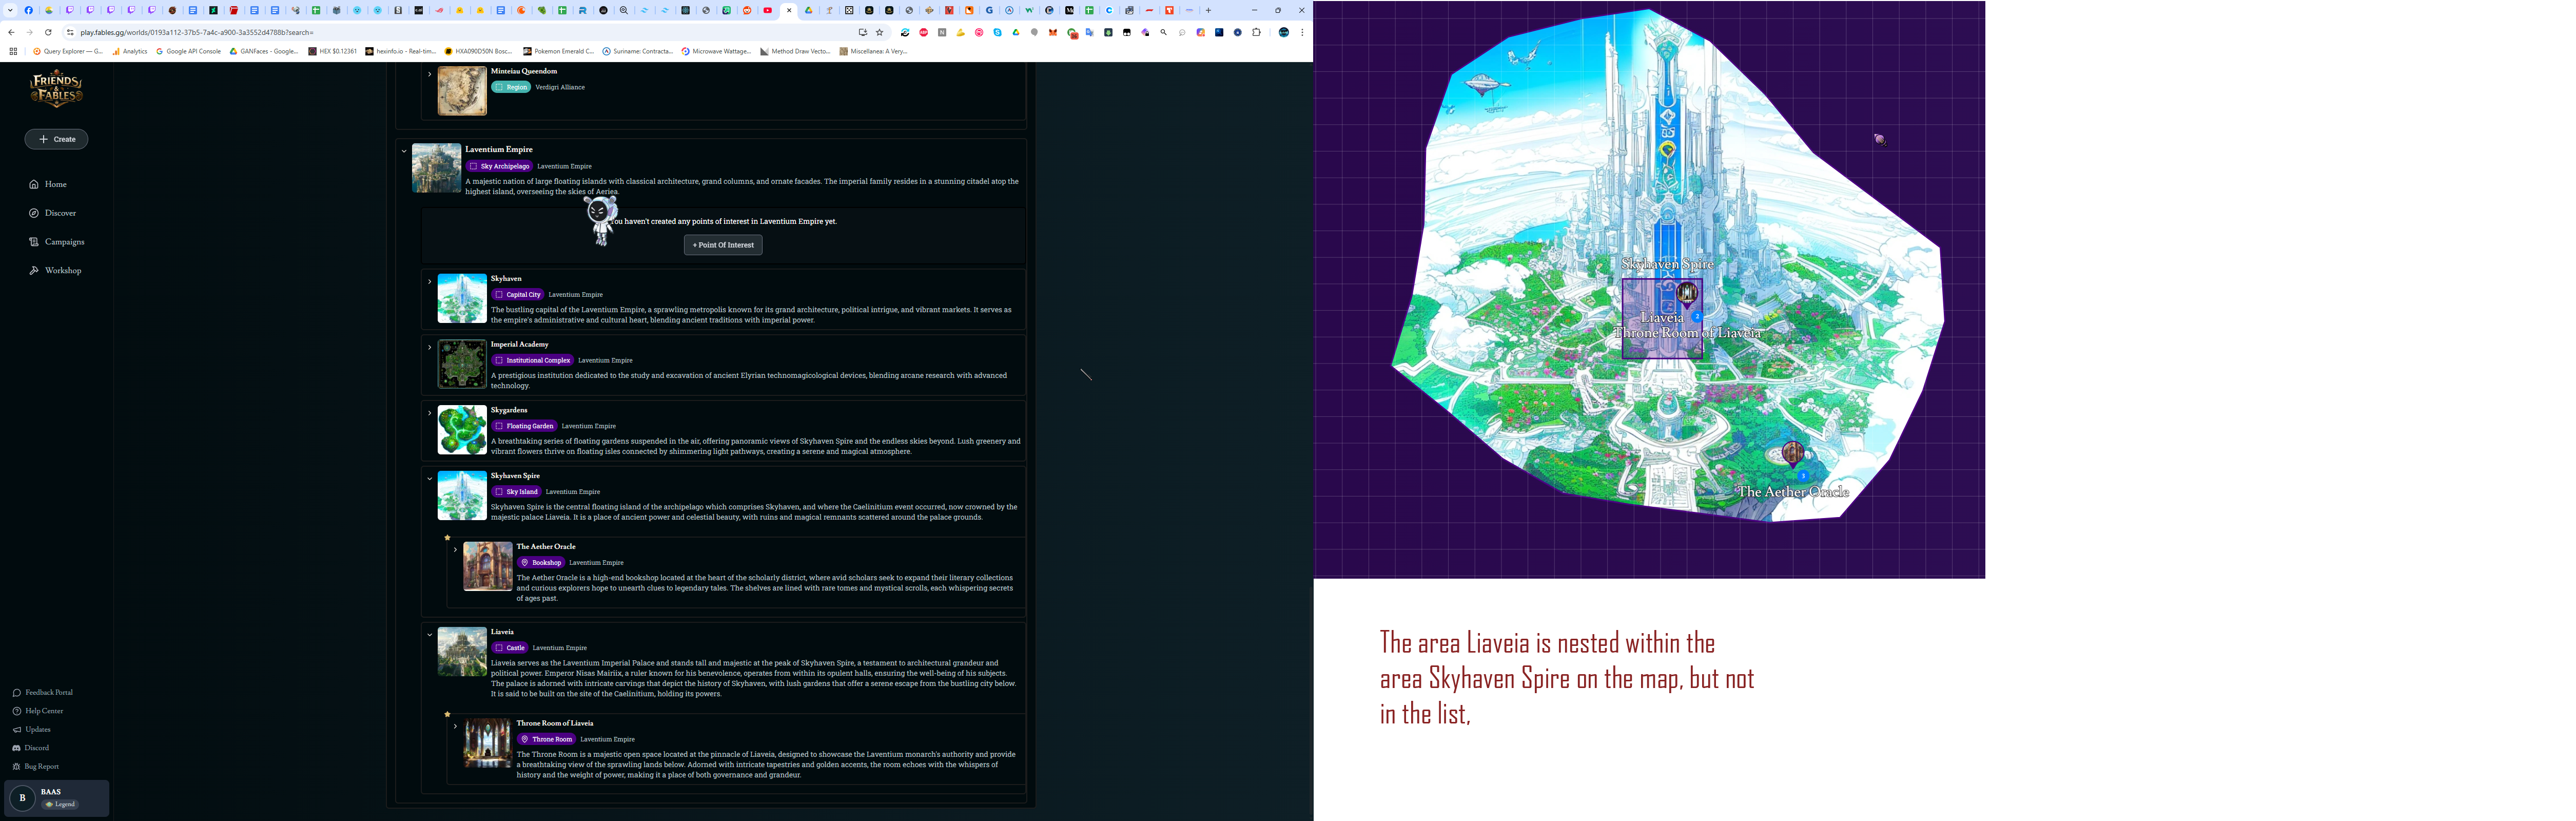This screenshot has height=821, width=2576.
Task: Open the AdBlock Plus extension icon
Action: click(924, 32)
